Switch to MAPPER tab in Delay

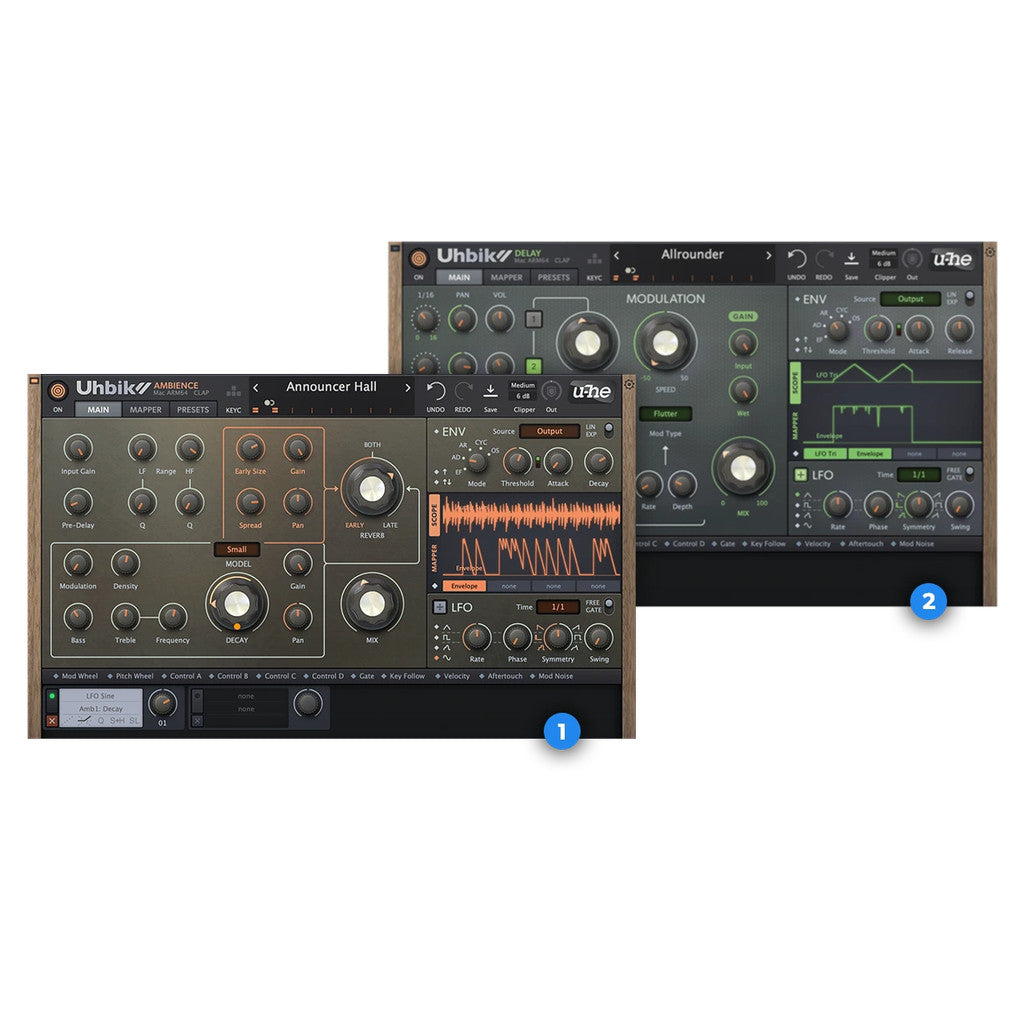point(506,277)
